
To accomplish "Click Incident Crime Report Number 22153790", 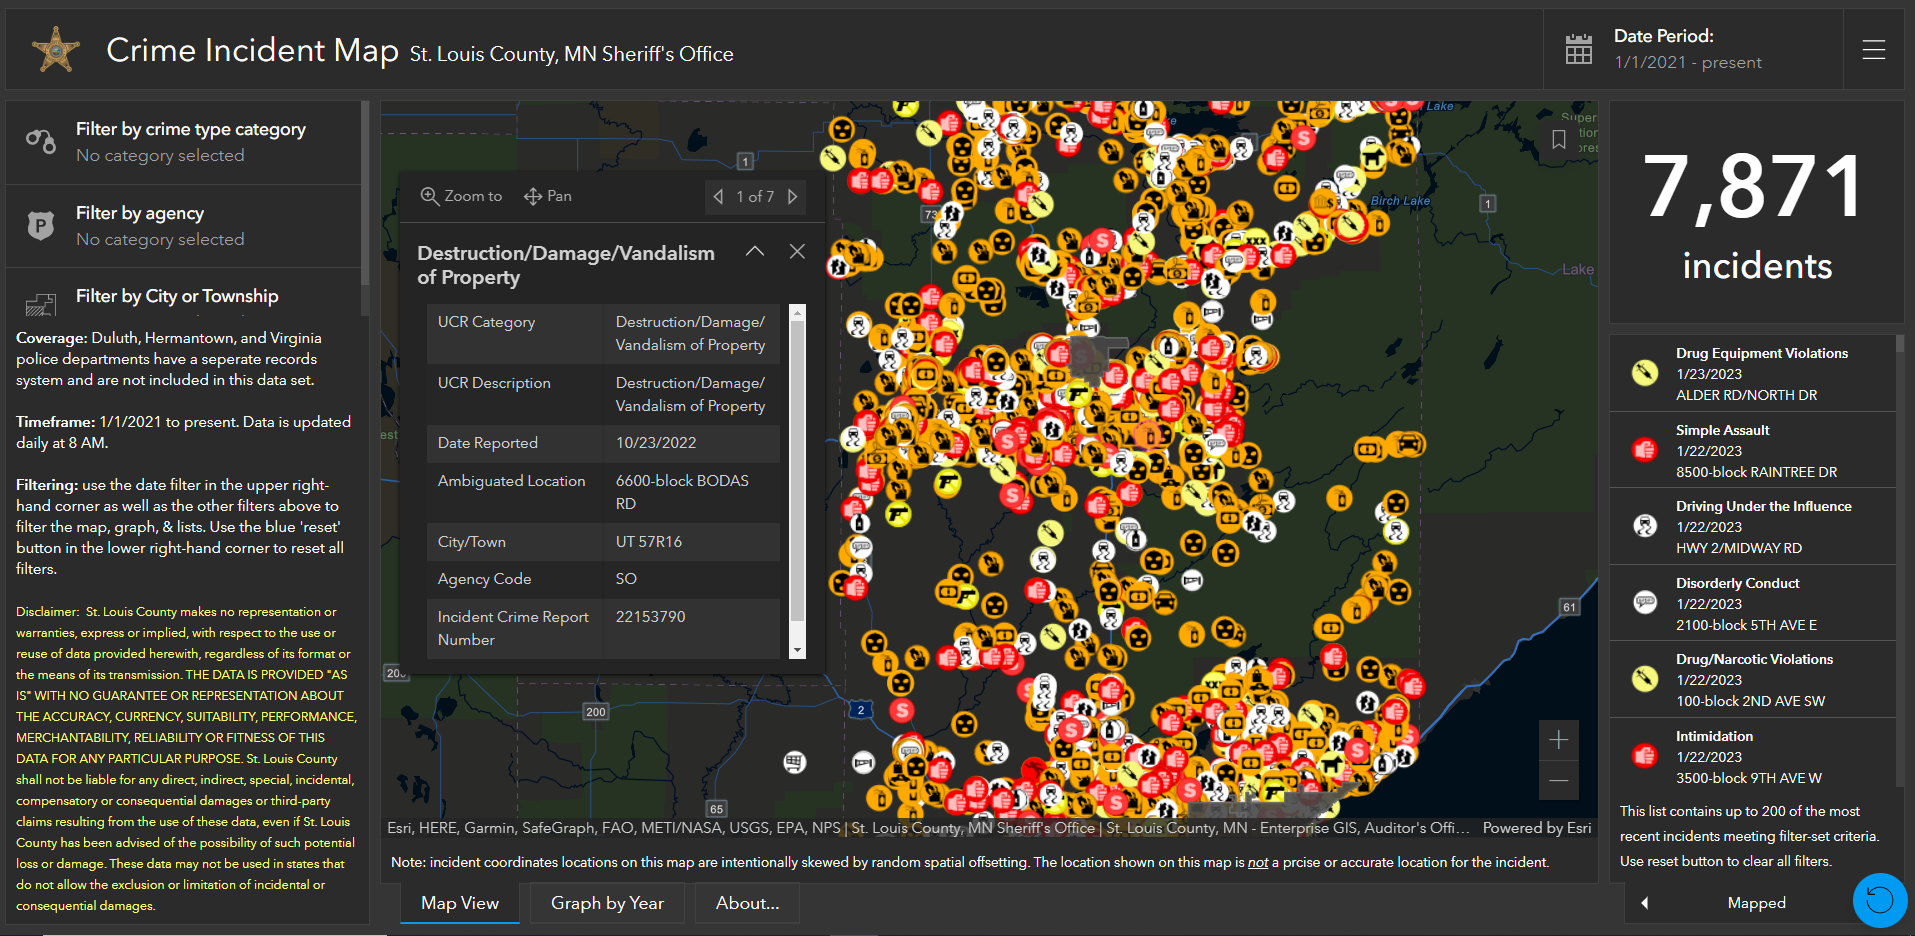I will [x=651, y=617].
